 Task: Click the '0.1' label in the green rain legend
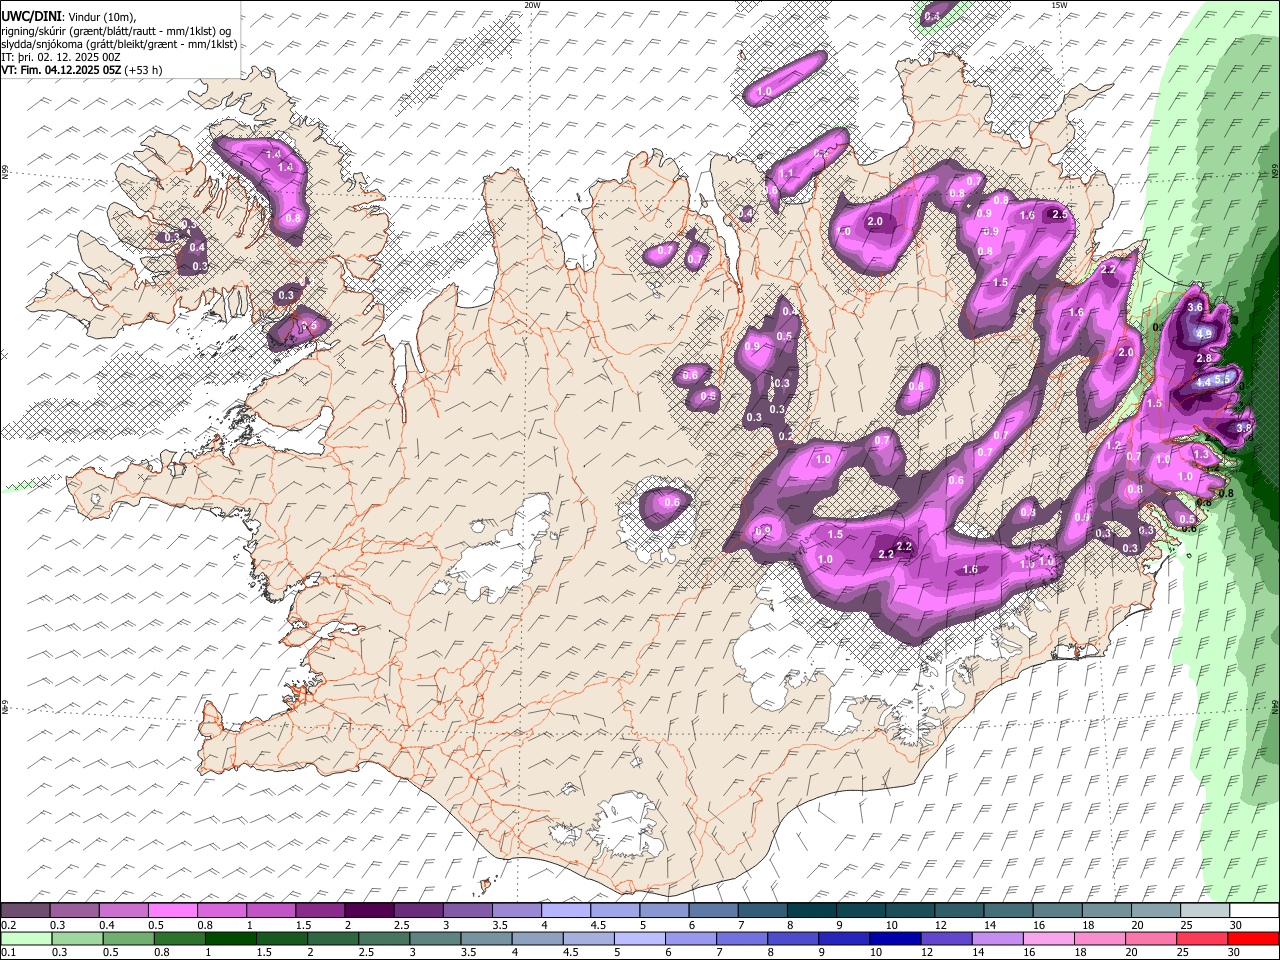point(8,953)
